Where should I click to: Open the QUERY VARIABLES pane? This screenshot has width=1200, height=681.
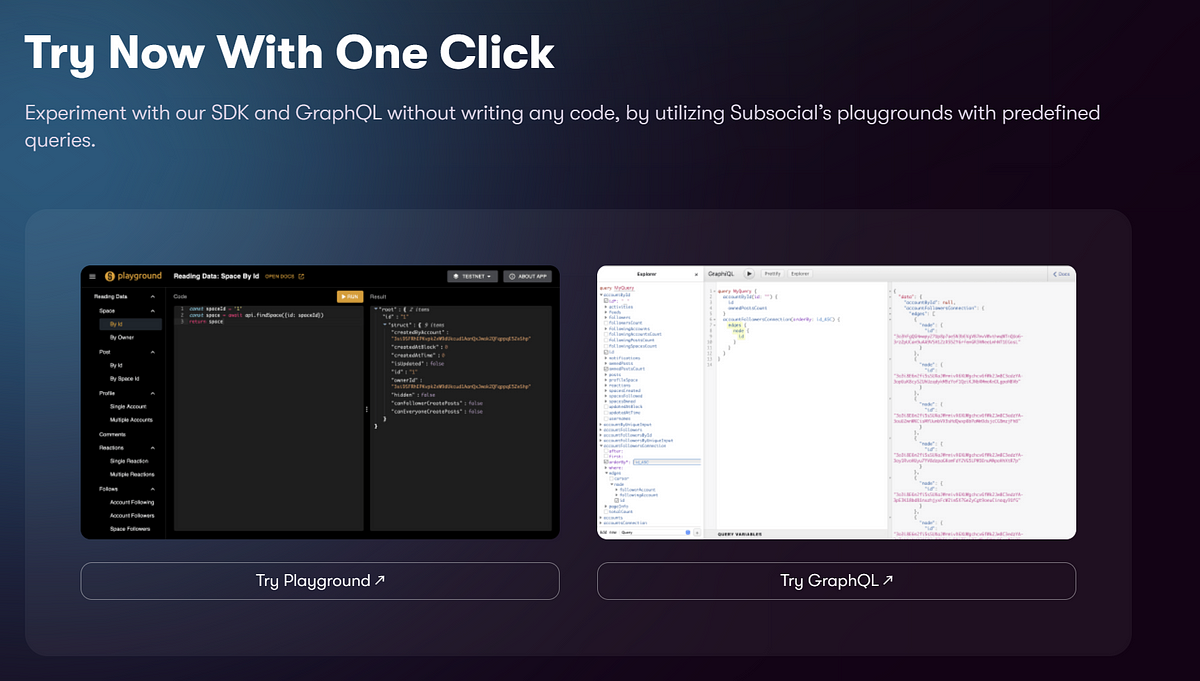(739, 534)
